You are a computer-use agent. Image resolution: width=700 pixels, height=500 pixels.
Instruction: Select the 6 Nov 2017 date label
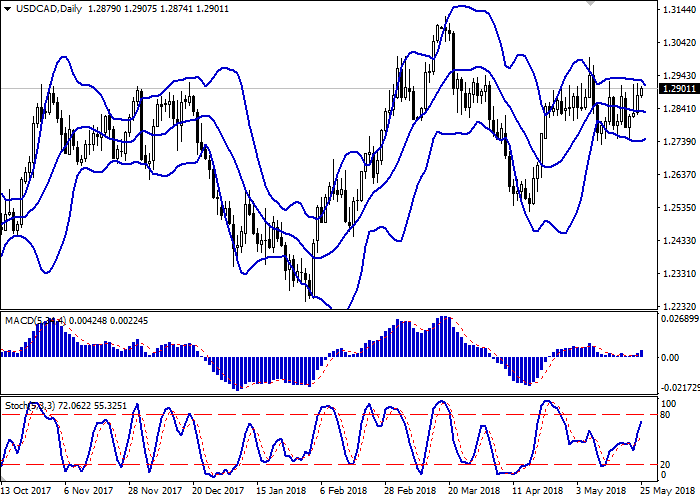(85, 491)
